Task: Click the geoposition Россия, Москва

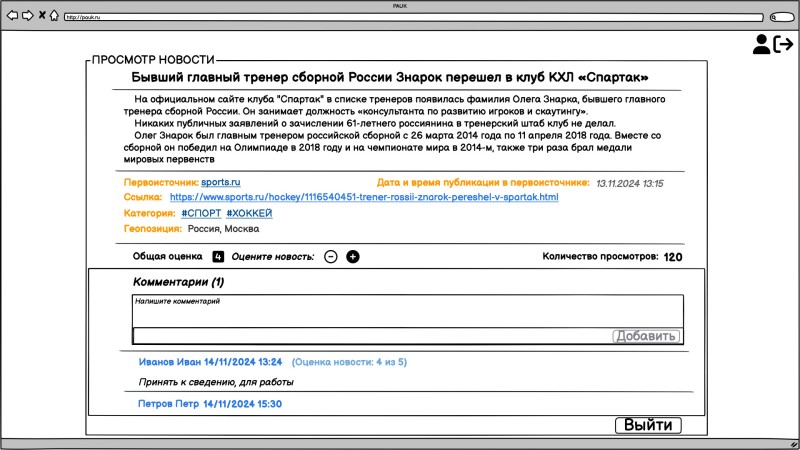Action: (223, 229)
